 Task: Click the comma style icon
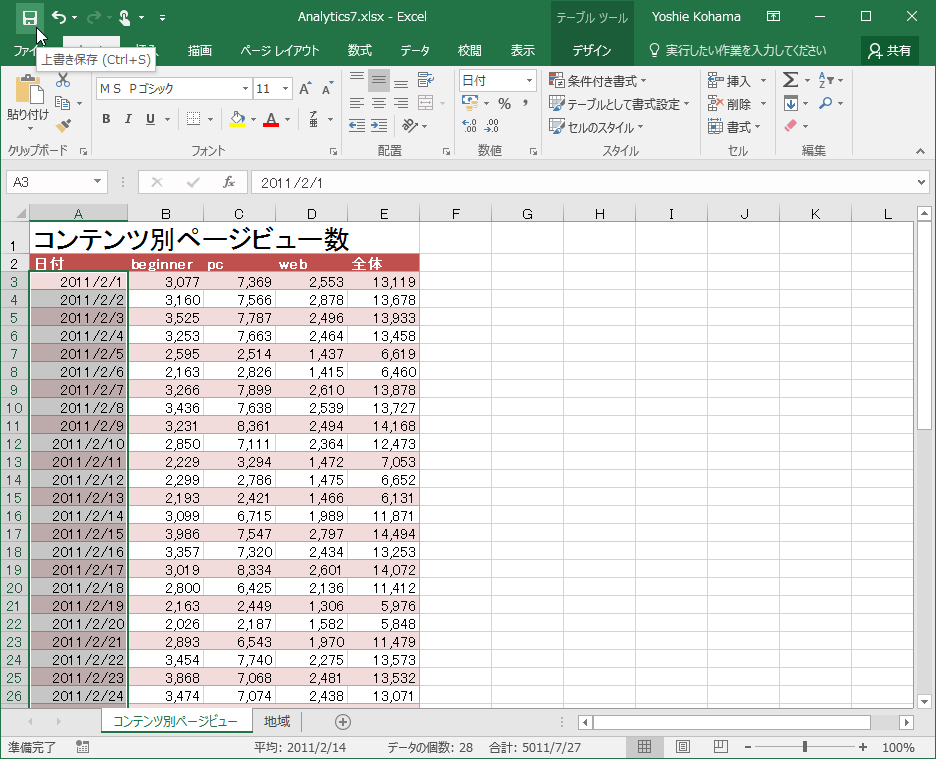coord(525,104)
